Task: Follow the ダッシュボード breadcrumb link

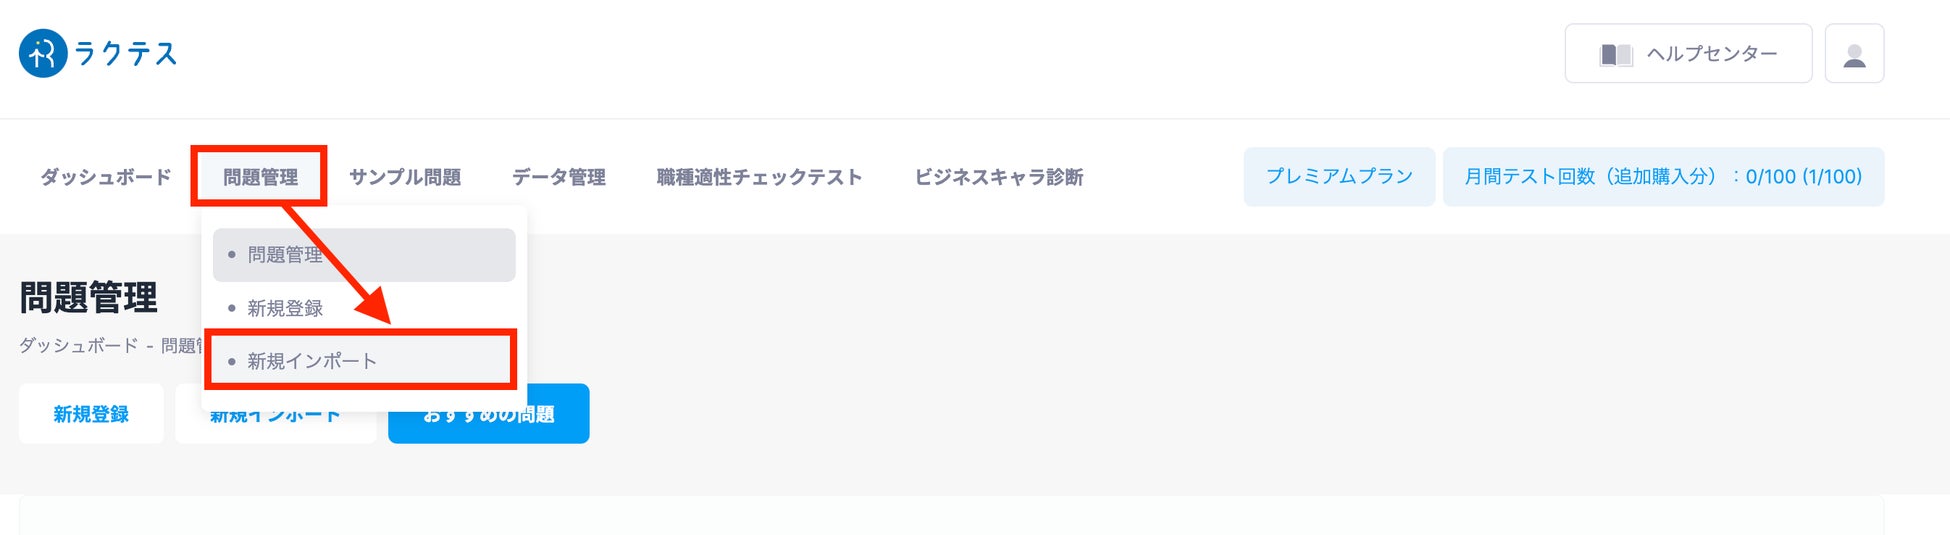Action: (x=79, y=346)
